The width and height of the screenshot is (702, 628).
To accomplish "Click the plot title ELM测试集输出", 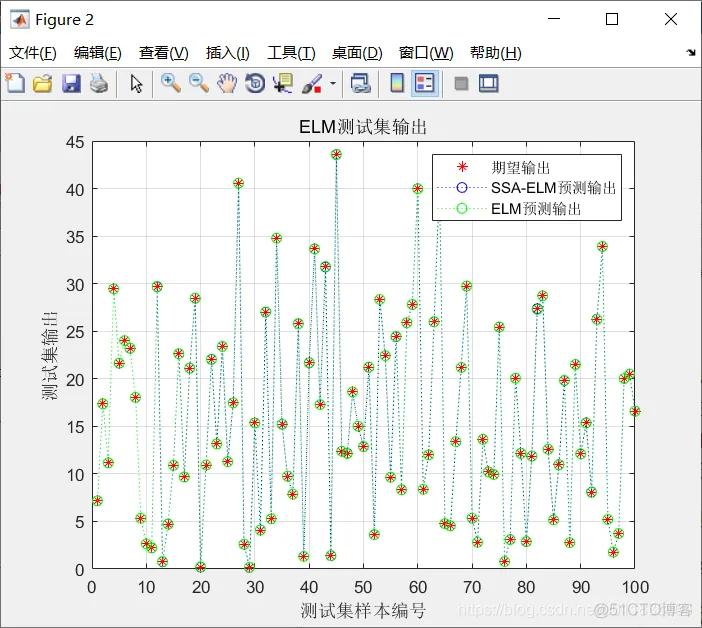I will point(363,127).
